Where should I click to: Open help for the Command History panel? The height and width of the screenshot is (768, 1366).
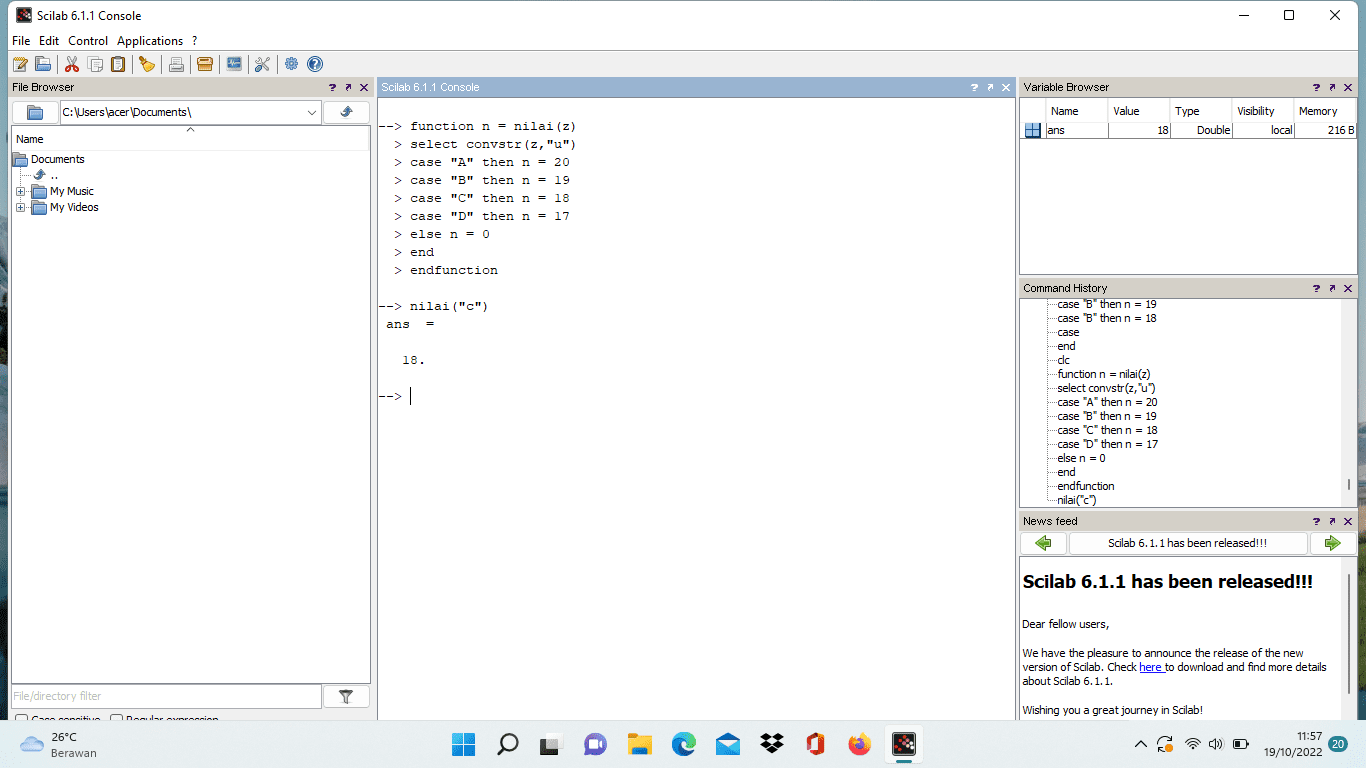pyautogui.click(x=1317, y=289)
